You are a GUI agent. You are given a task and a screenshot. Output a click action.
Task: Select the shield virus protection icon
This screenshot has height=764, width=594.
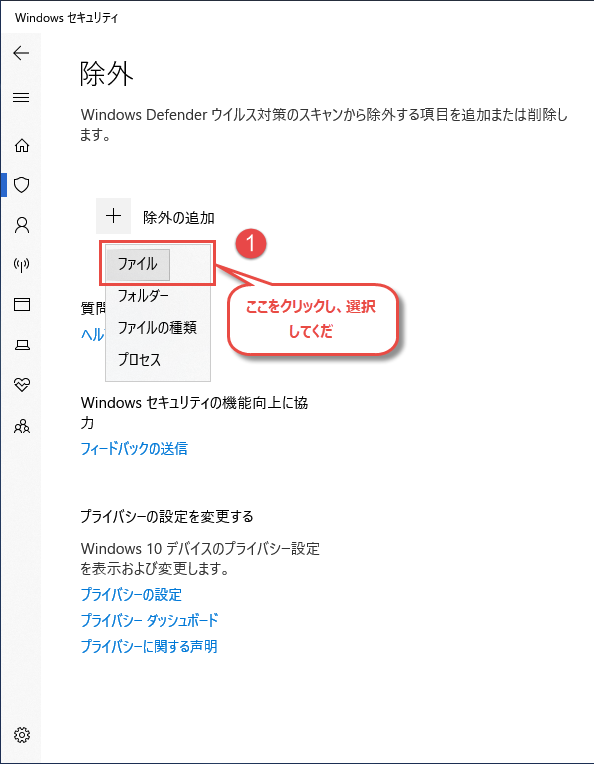[22, 185]
